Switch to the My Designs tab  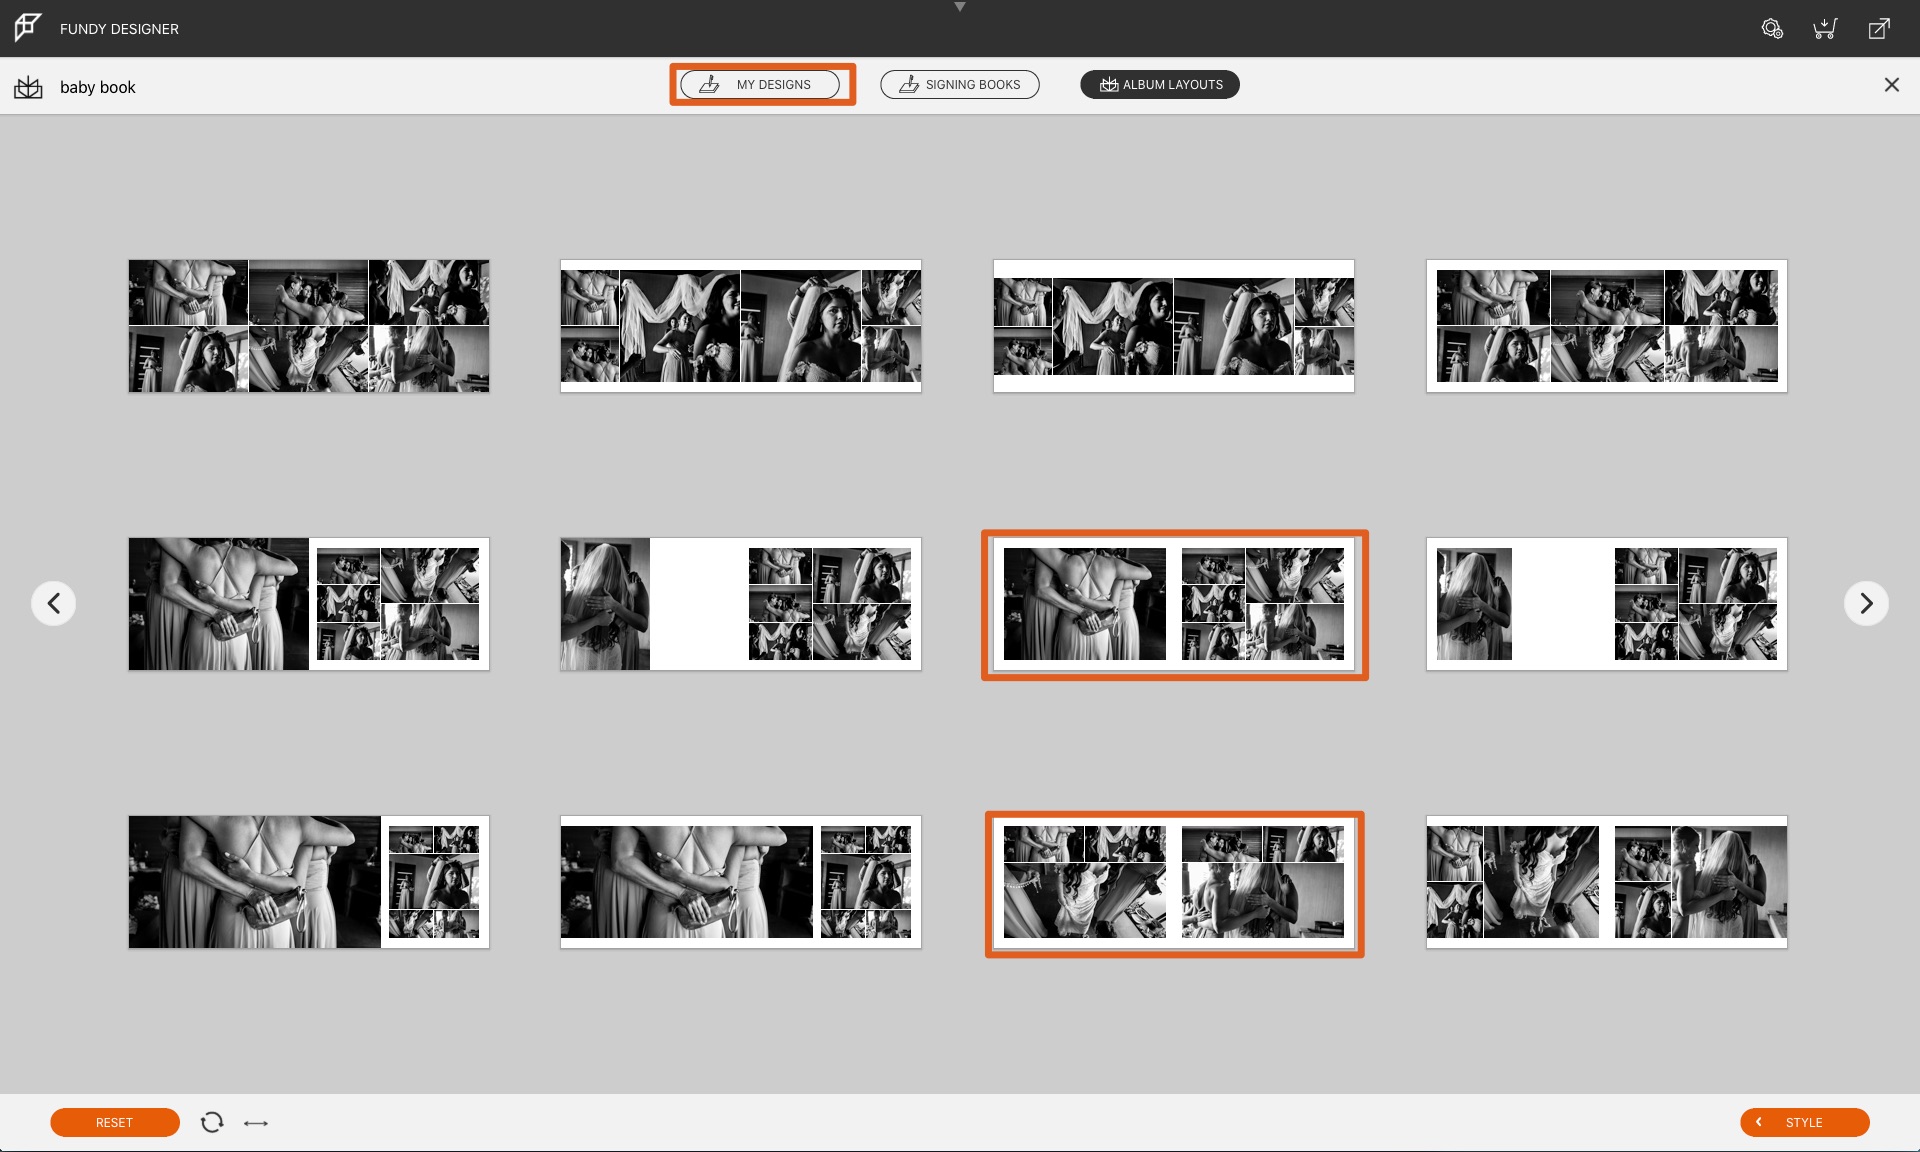pyautogui.click(x=760, y=85)
